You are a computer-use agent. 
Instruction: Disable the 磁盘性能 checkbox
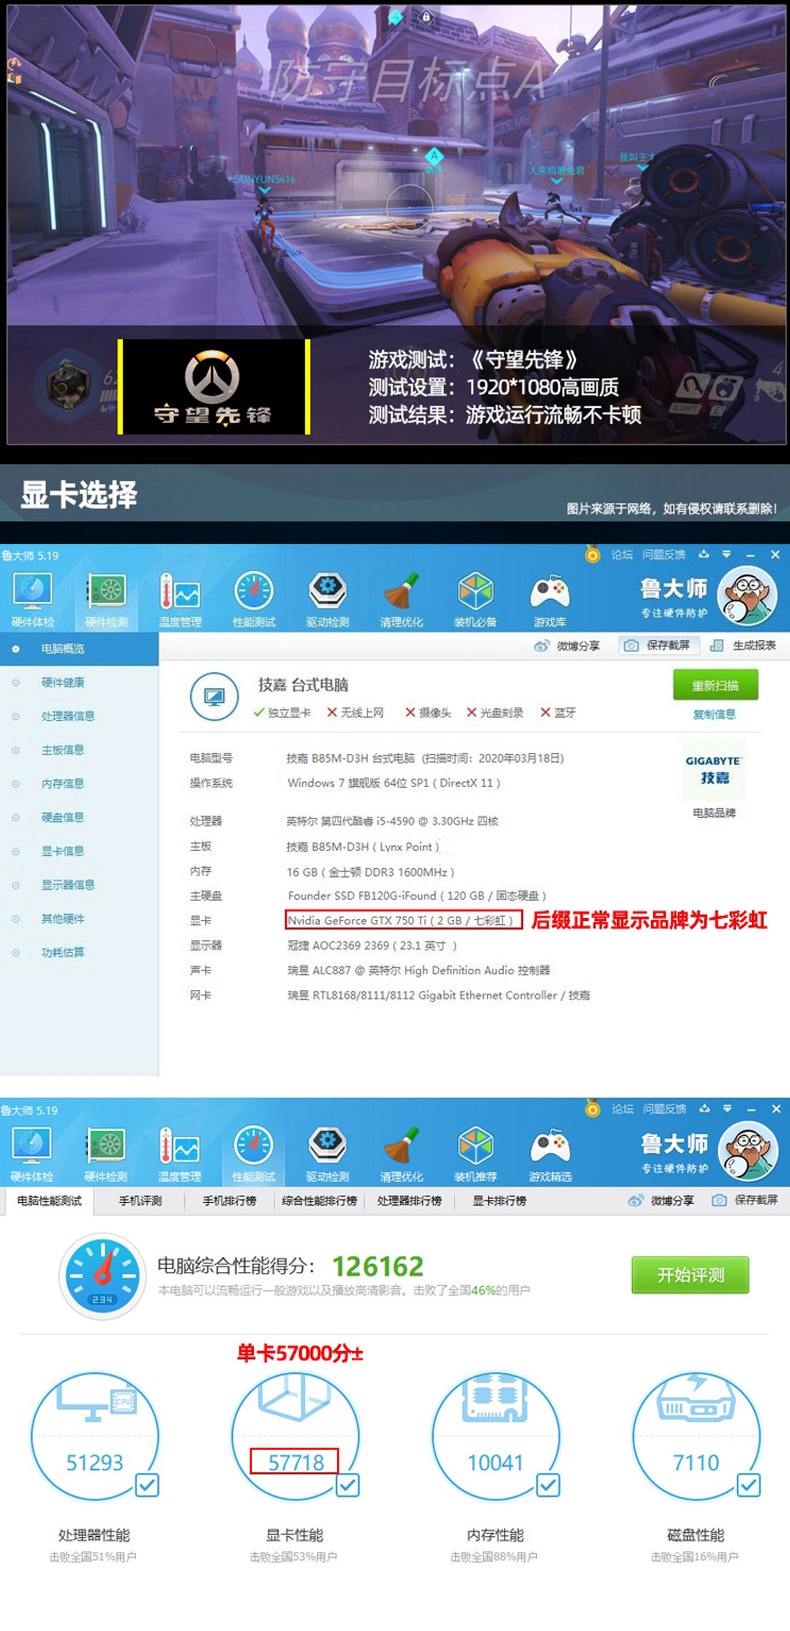tap(748, 1485)
